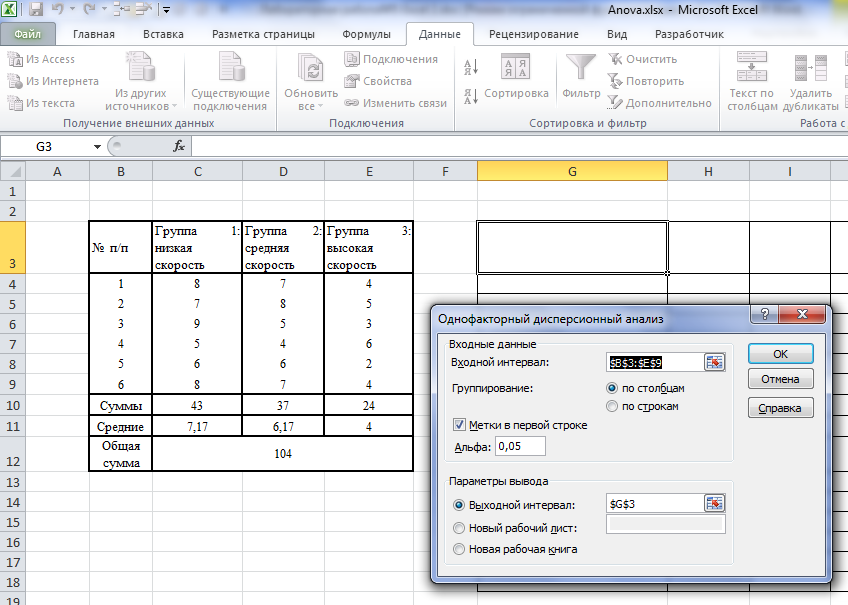Open the Файл tab
The height and width of the screenshot is (605, 848).
point(28,34)
